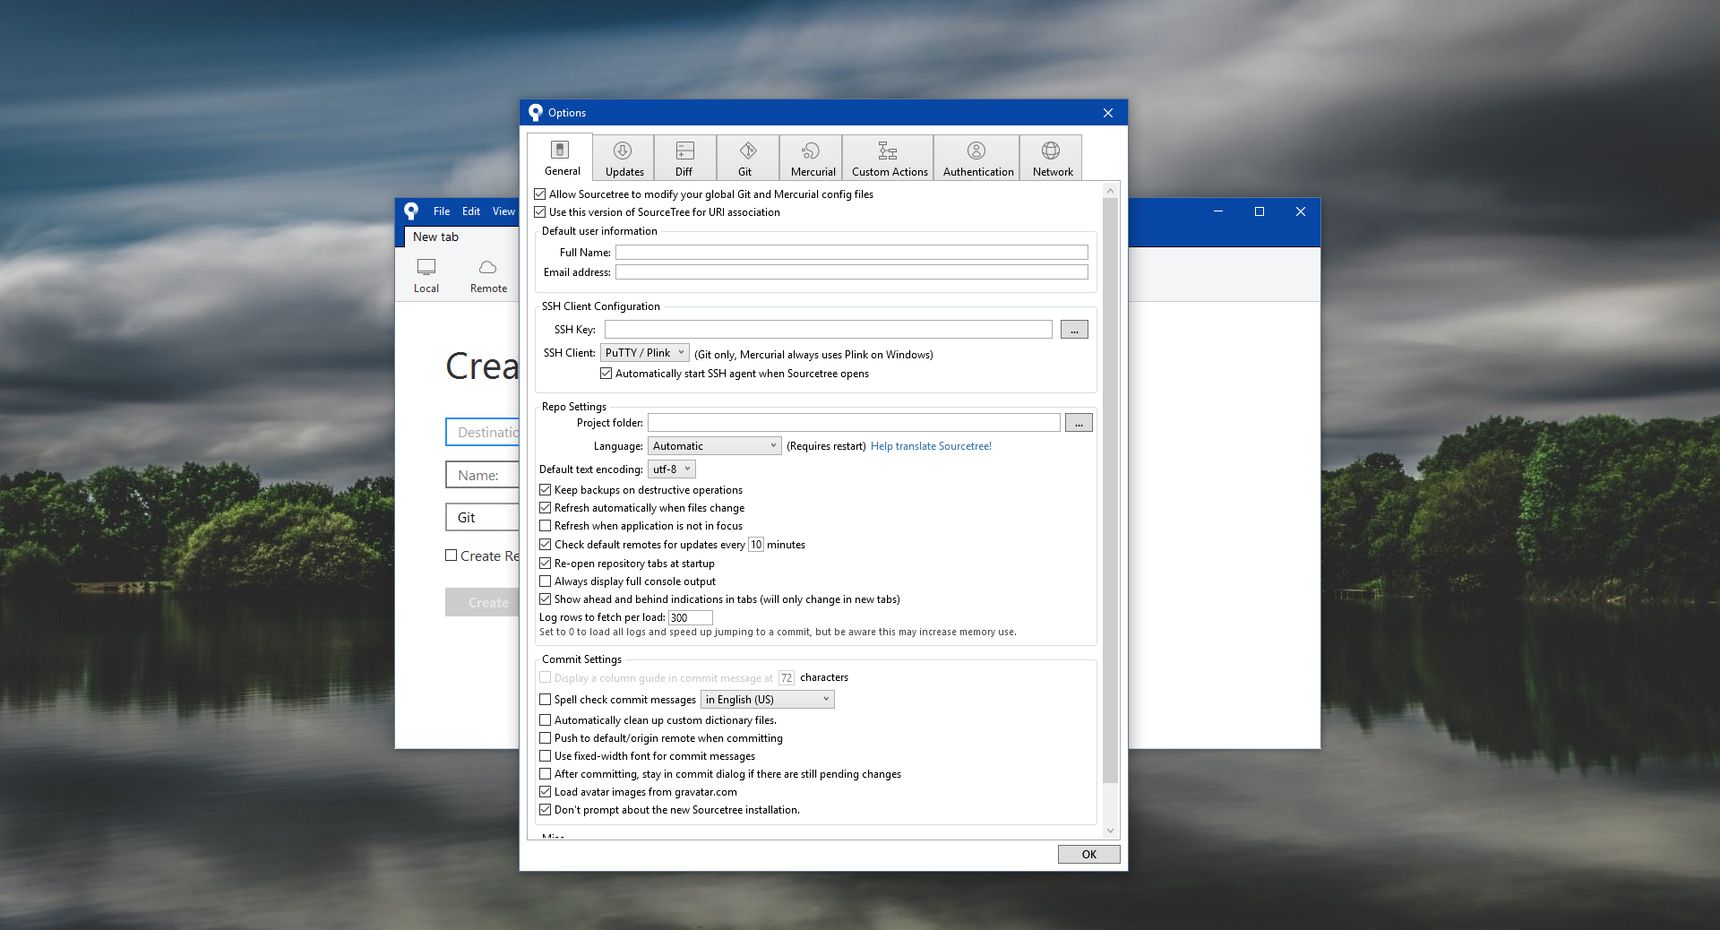Open the General options tab

click(561, 158)
